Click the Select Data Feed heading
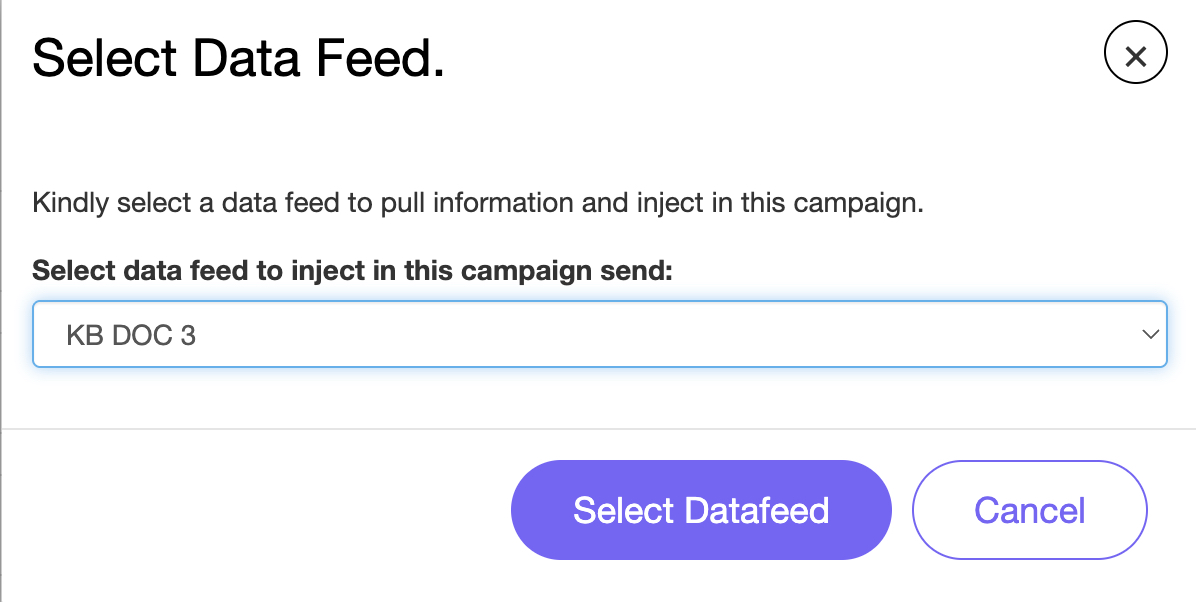Screen dimensions: 1196x602 (238, 58)
